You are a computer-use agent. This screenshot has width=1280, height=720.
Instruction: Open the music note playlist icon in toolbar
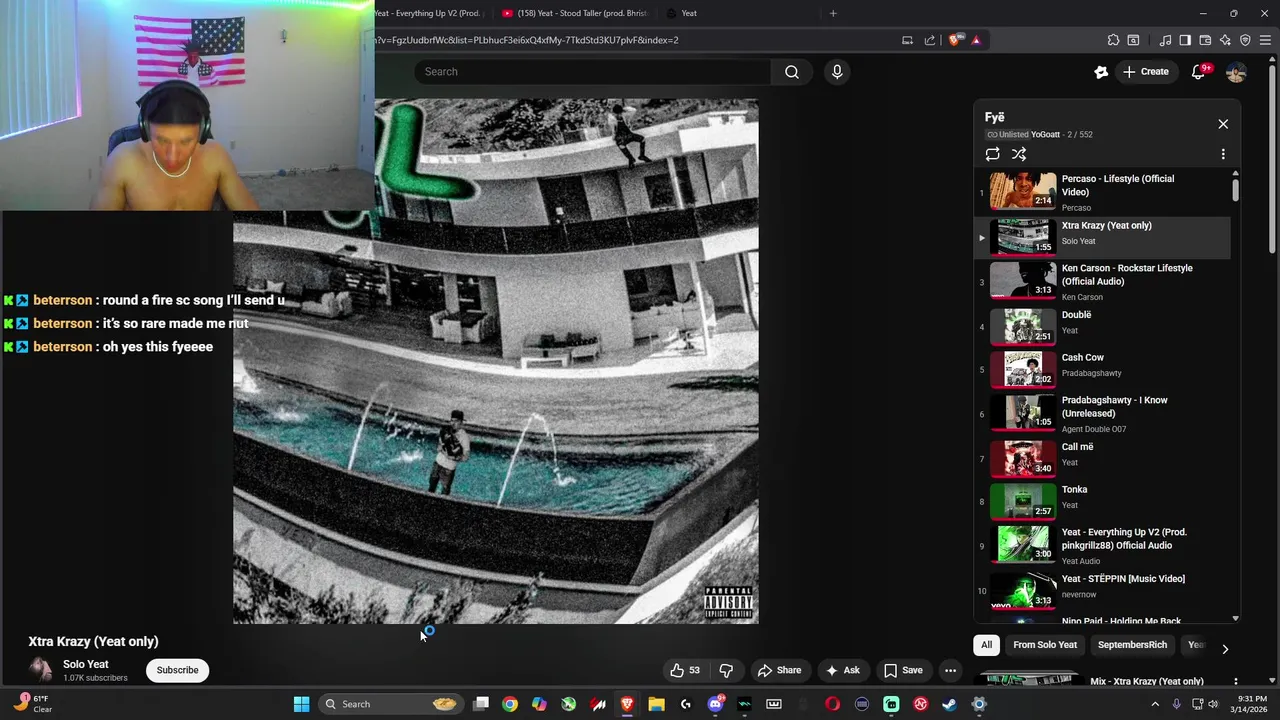[x=1165, y=40]
